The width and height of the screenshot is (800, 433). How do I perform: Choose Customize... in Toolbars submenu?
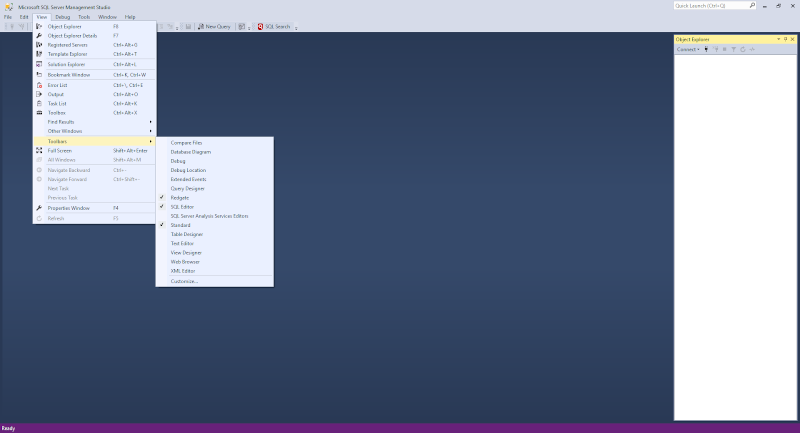tap(215, 282)
